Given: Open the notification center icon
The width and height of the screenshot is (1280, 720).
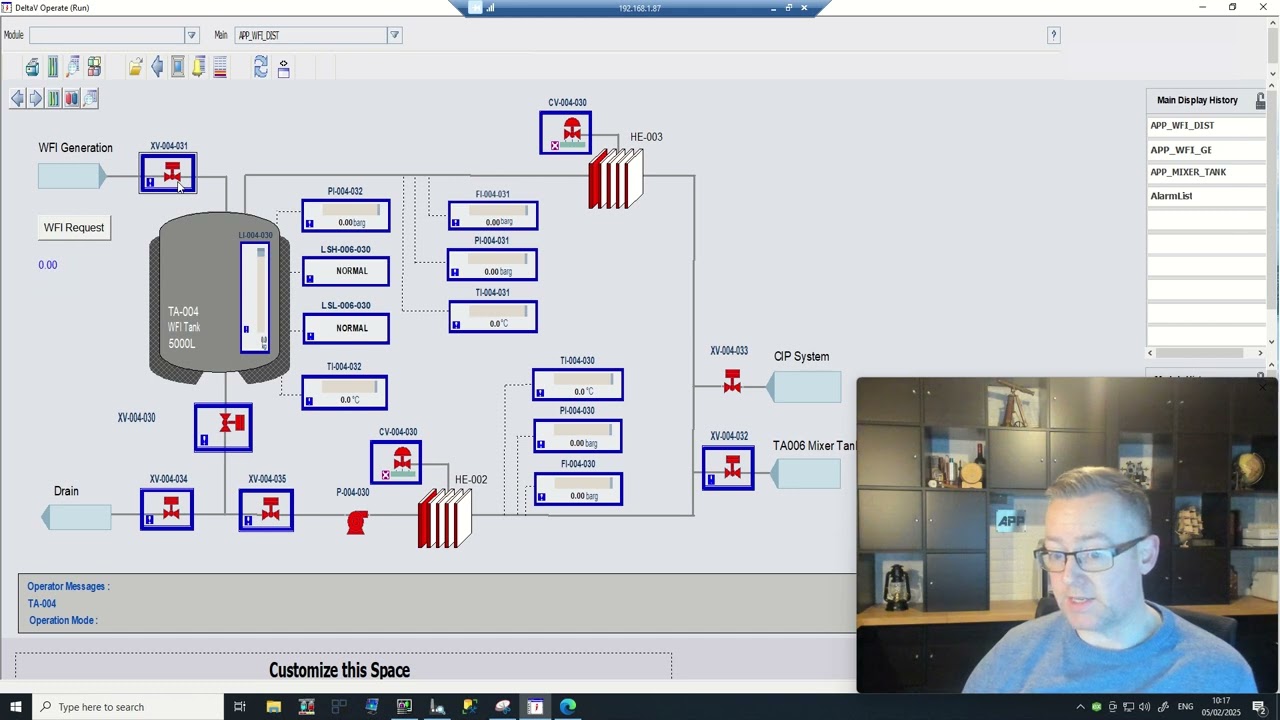Looking at the screenshot, I should click(x=1259, y=707).
